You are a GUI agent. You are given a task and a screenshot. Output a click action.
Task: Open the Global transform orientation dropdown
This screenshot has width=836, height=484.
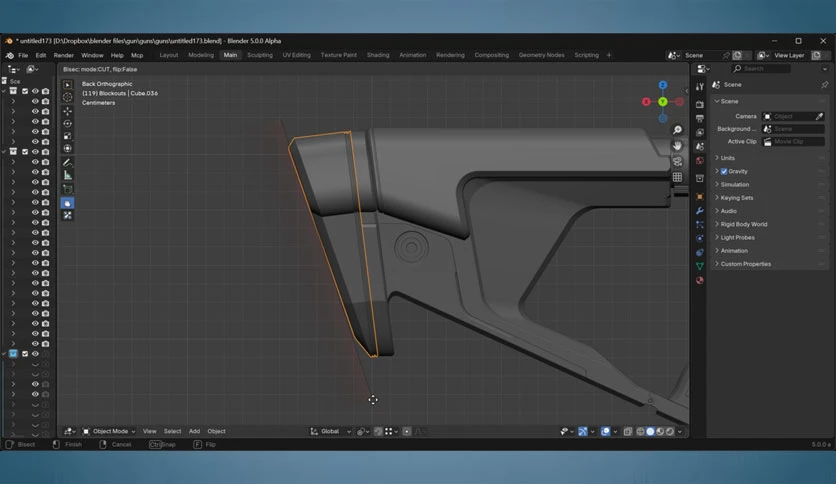coord(331,431)
